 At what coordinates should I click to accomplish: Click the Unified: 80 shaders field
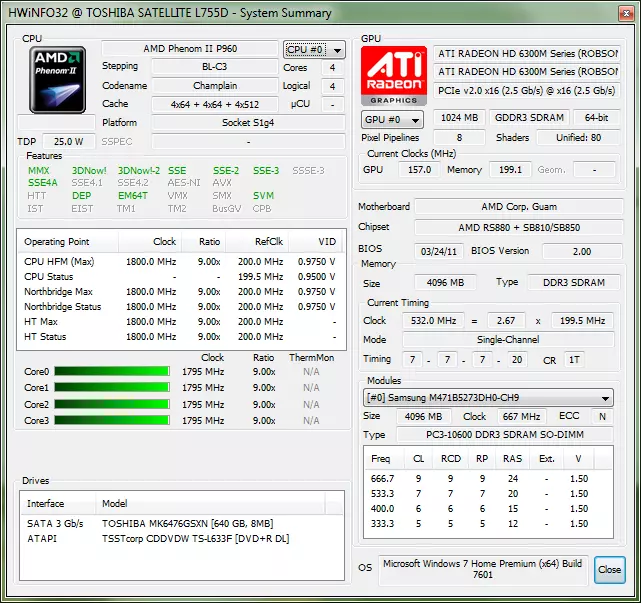[578, 137]
